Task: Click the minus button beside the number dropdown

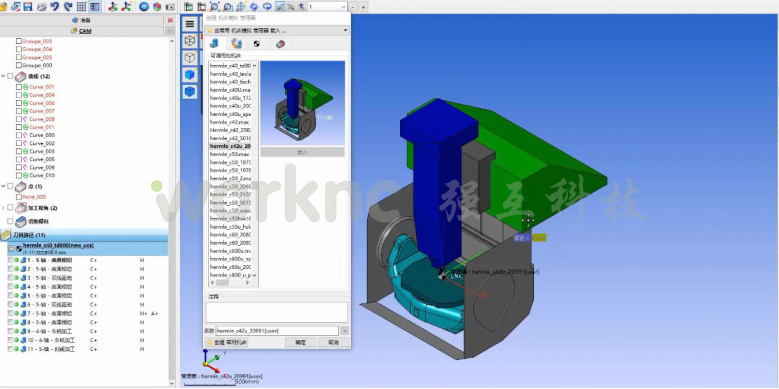Action: 353,7
